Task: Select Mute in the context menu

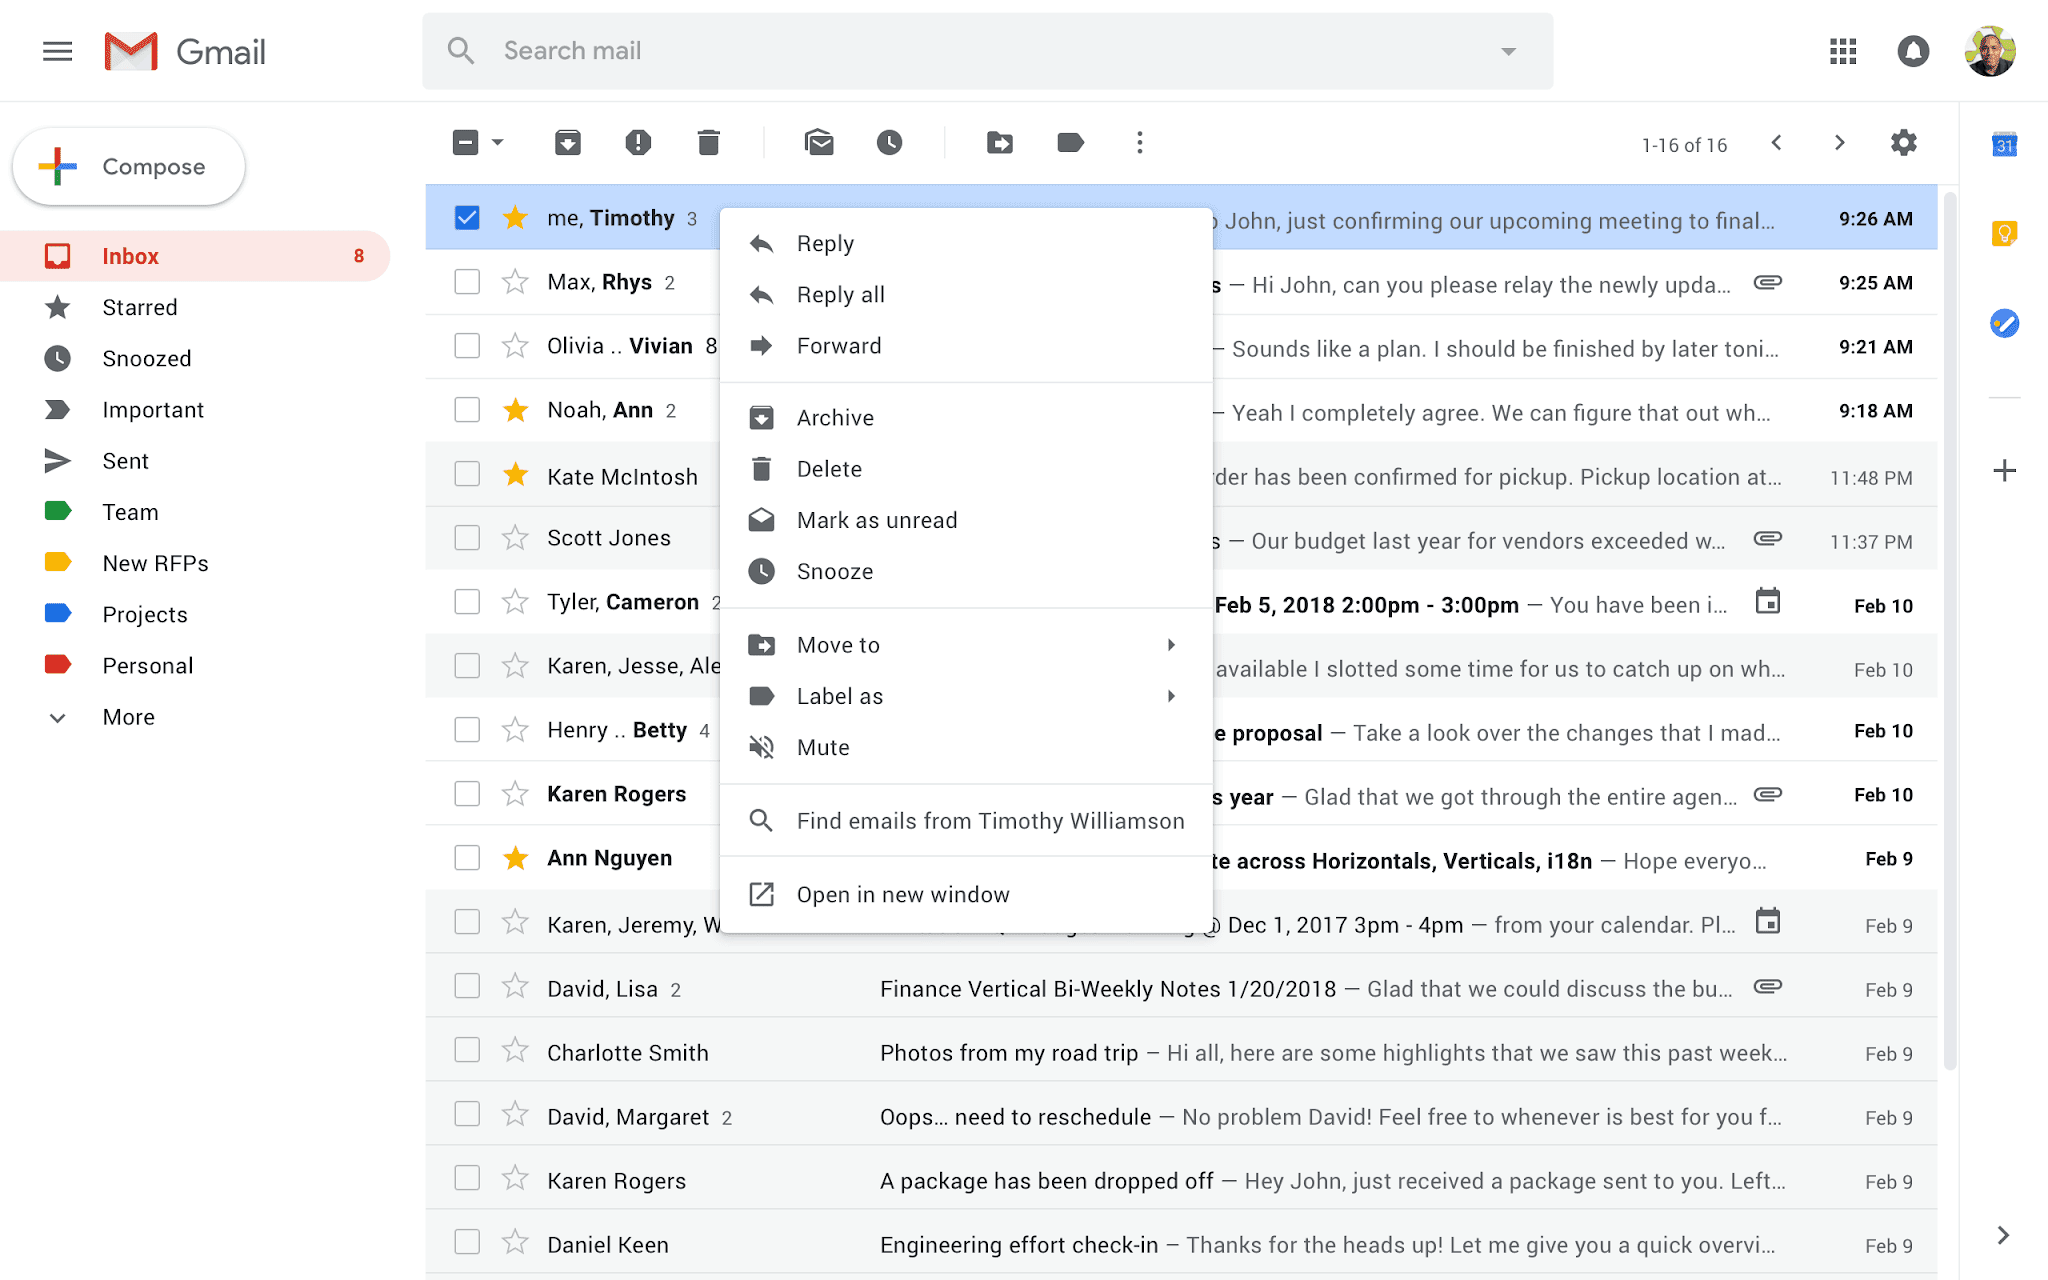Action: (822, 747)
